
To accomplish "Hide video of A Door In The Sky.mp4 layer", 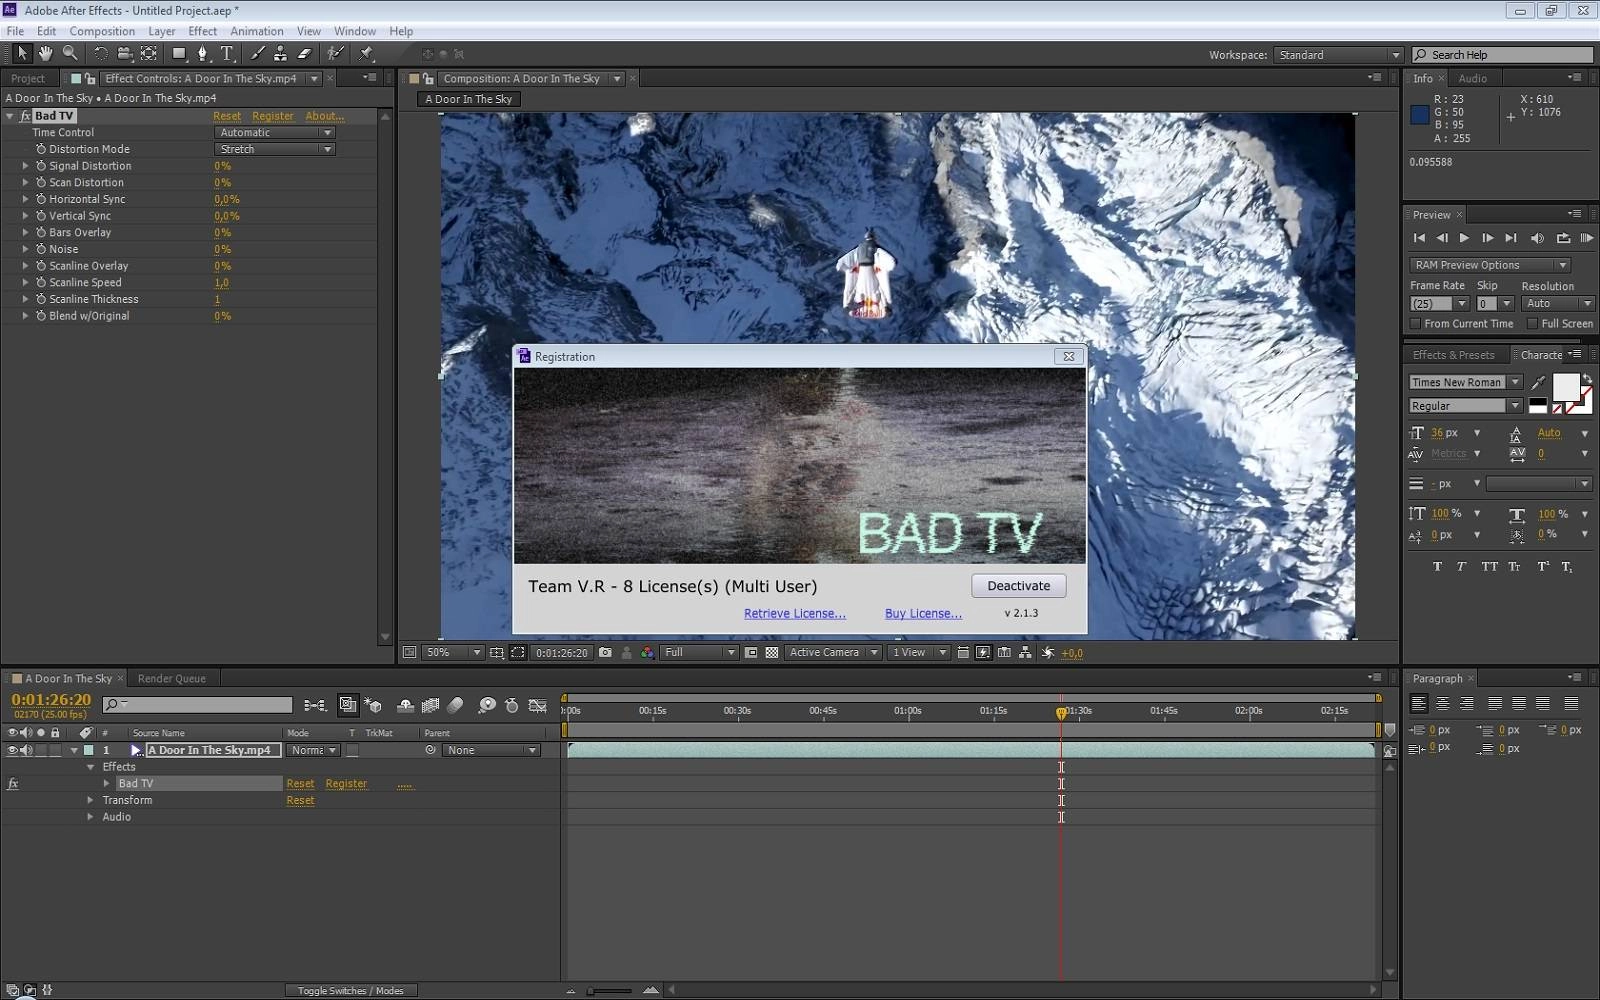I will pyautogui.click(x=12, y=750).
